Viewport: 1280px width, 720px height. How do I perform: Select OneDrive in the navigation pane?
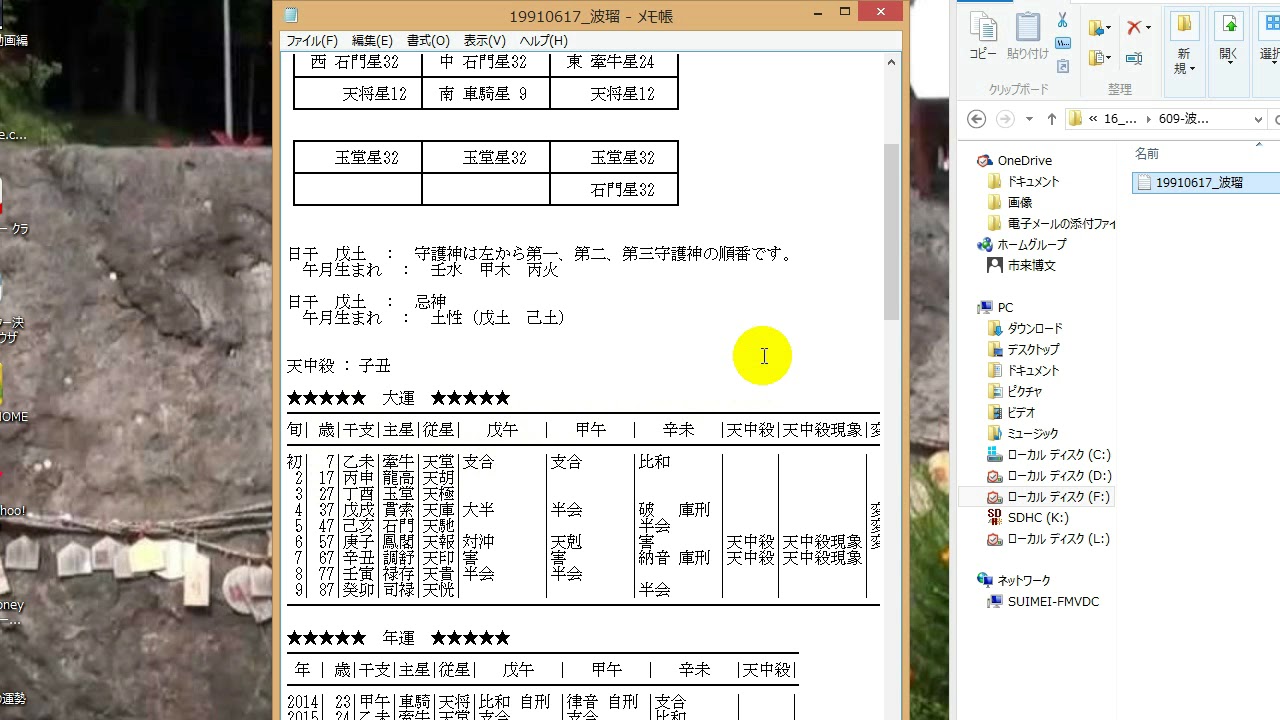[1024, 160]
